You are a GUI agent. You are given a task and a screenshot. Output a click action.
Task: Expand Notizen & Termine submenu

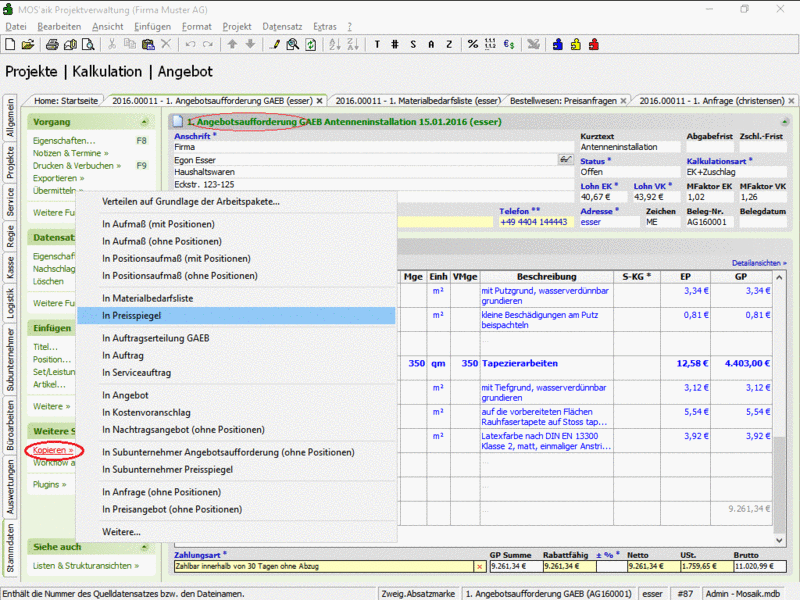[70, 153]
